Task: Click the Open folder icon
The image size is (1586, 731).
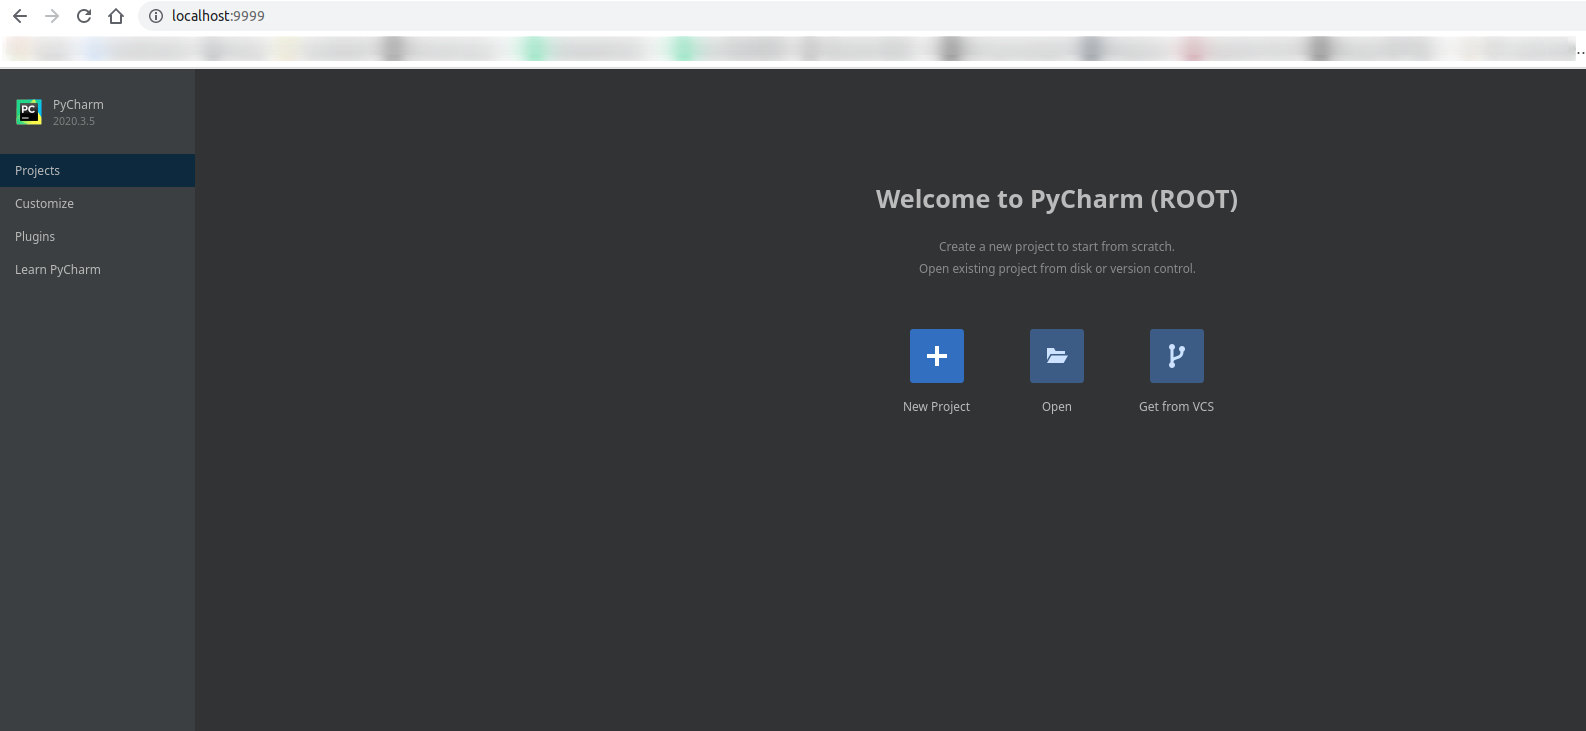Action: (1056, 356)
